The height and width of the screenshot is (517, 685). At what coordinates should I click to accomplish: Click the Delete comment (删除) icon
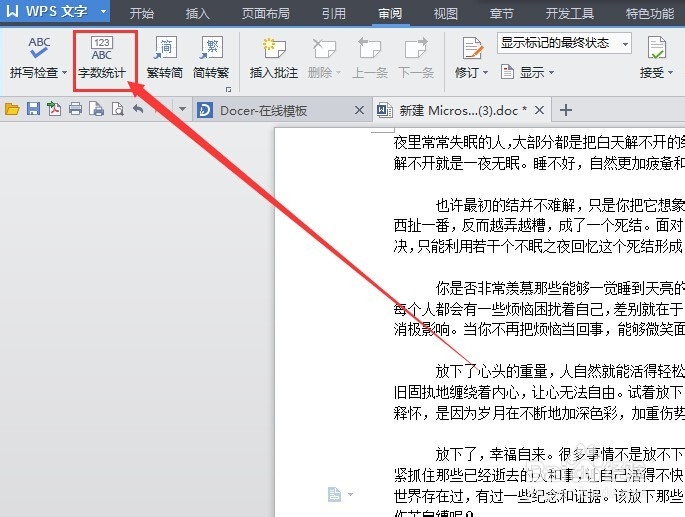click(x=324, y=48)
